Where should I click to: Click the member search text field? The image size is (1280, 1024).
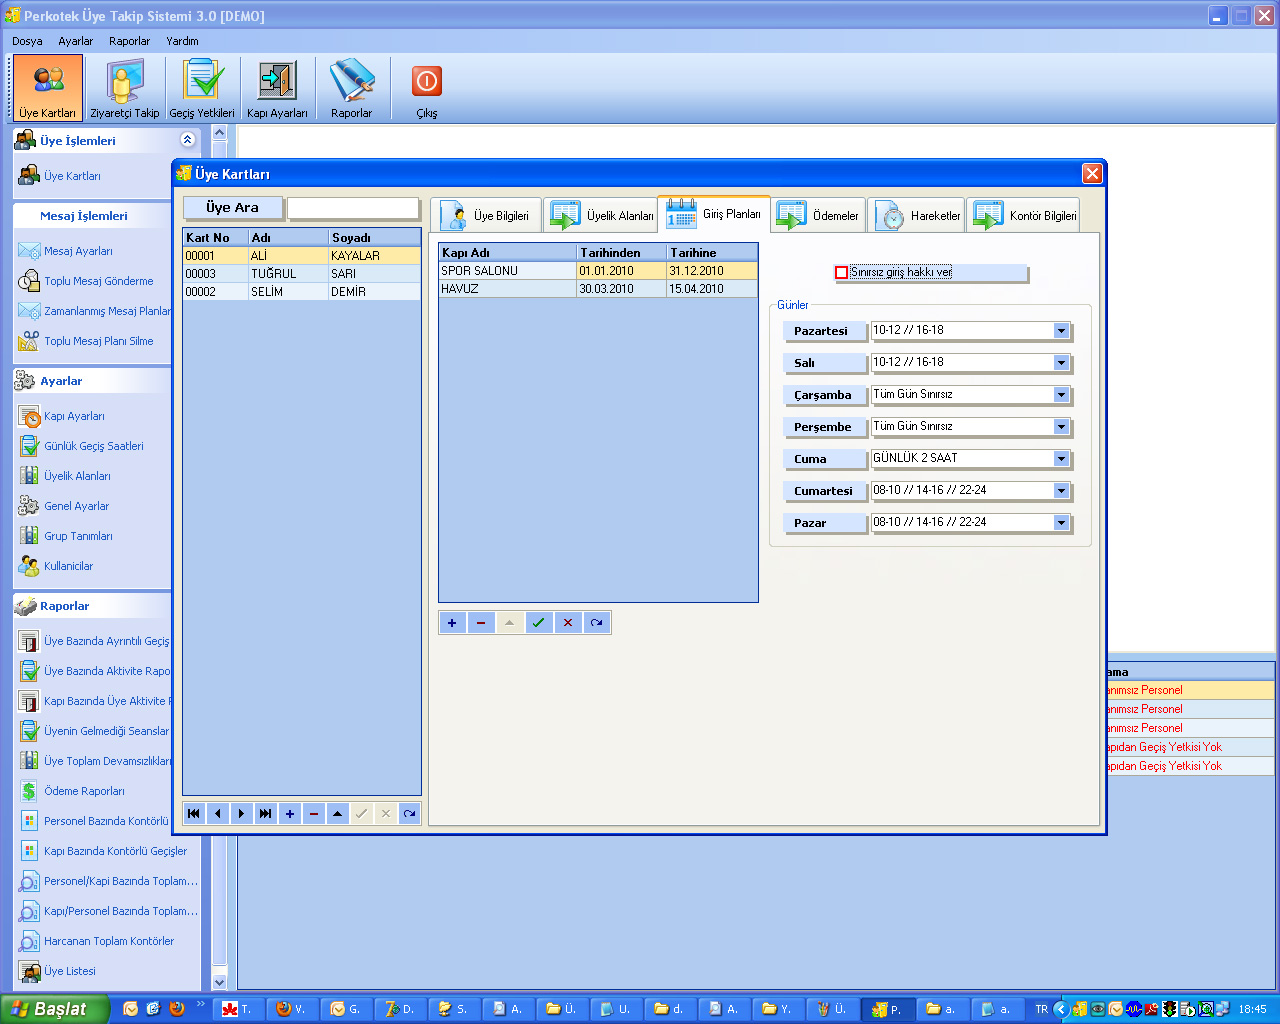[353, 208]
